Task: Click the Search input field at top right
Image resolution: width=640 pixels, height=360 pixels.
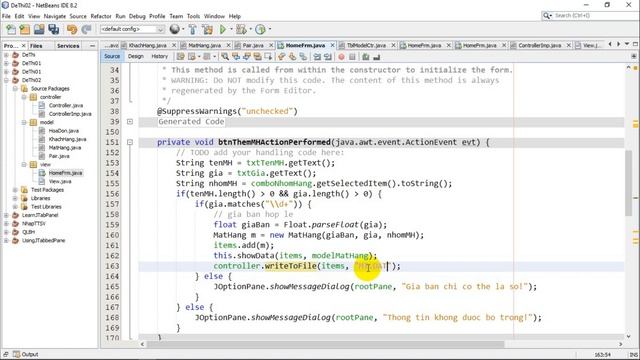Action: (596, 16)
